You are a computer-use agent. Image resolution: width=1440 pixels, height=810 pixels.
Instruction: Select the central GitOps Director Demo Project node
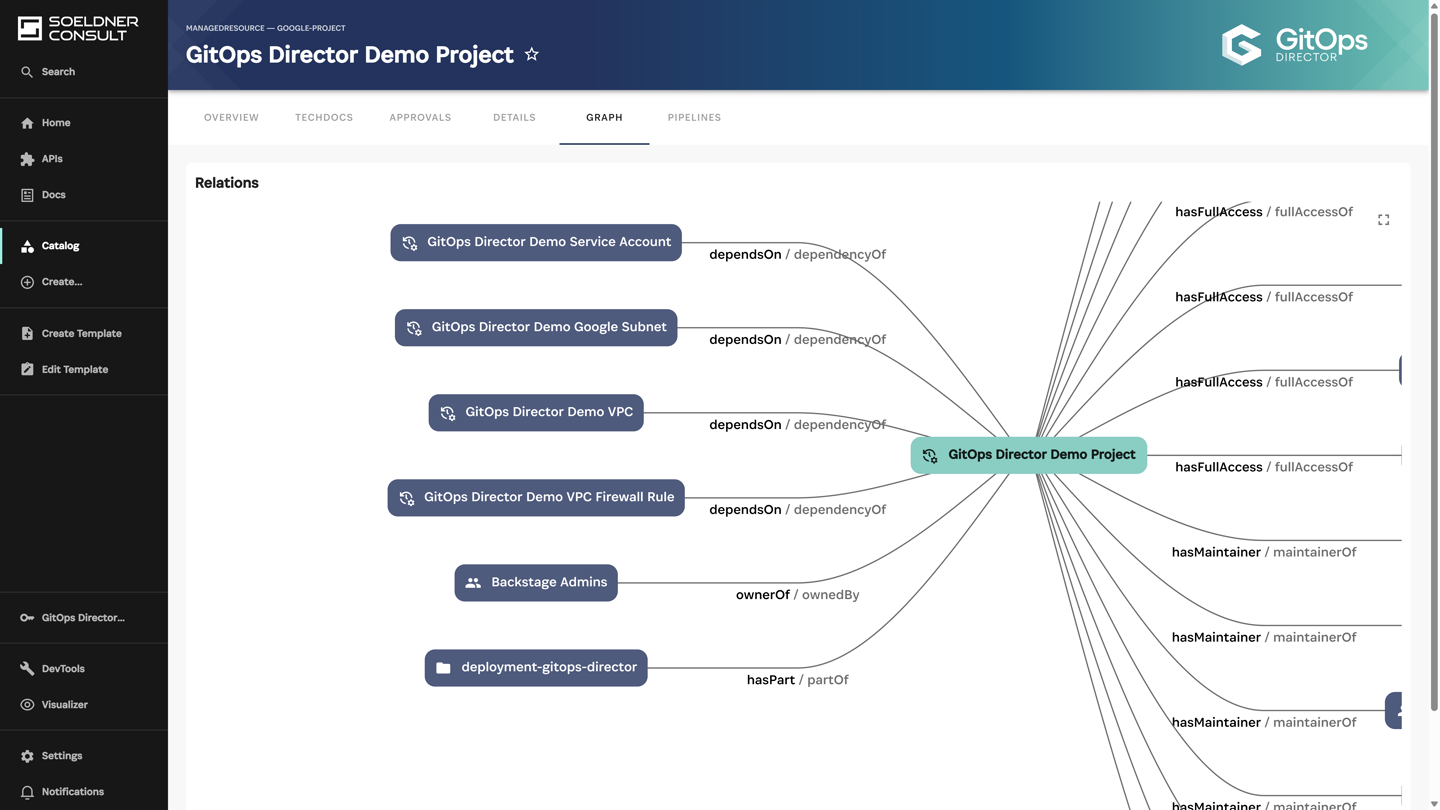click(x=1029, y=455)
